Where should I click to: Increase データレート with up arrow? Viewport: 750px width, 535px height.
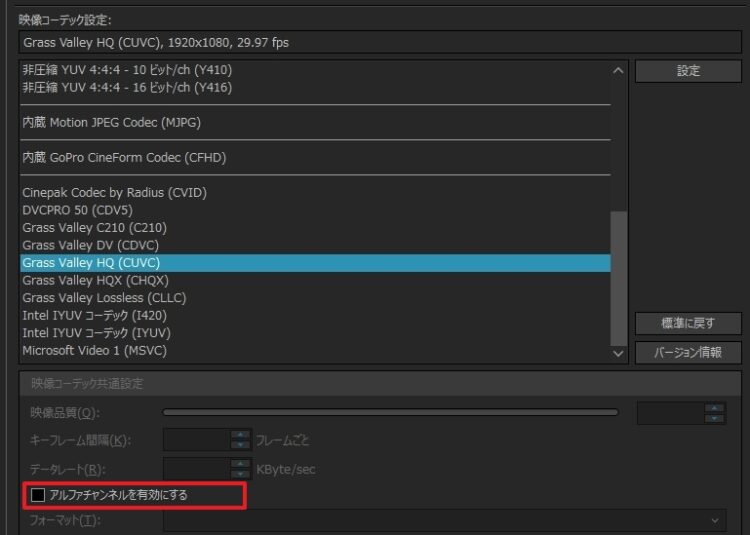(240, 464)
